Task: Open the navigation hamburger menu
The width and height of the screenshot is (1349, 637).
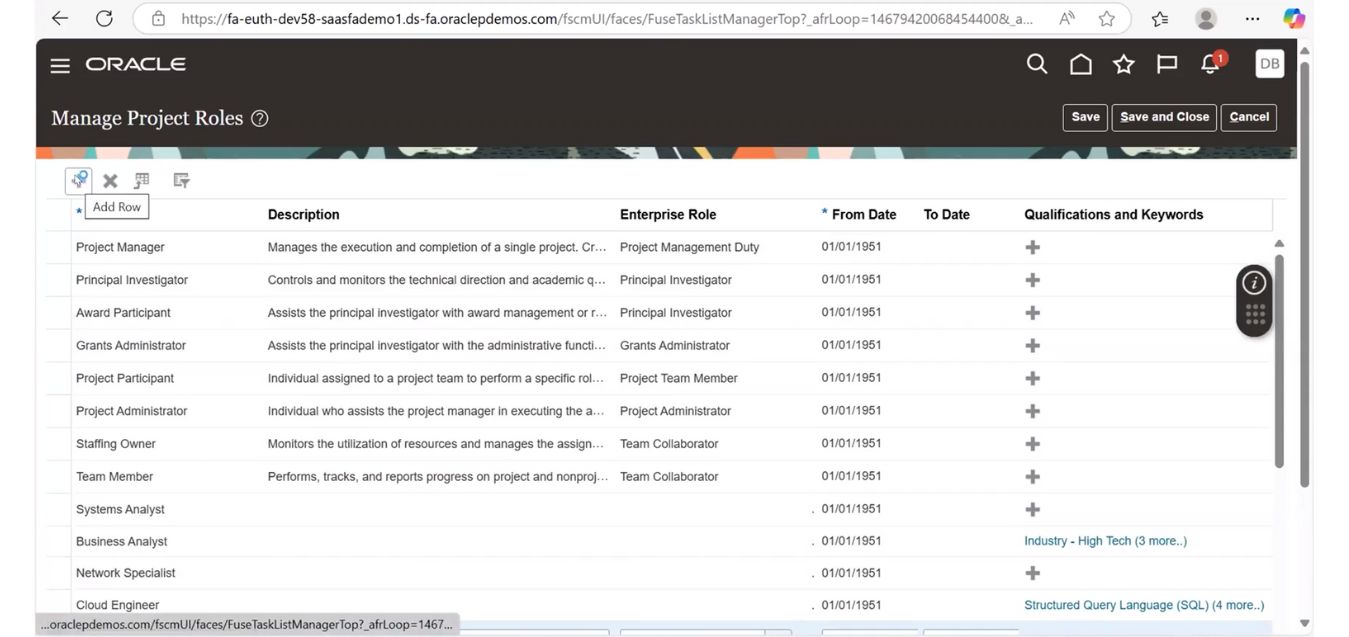Action: pos(59,64)
